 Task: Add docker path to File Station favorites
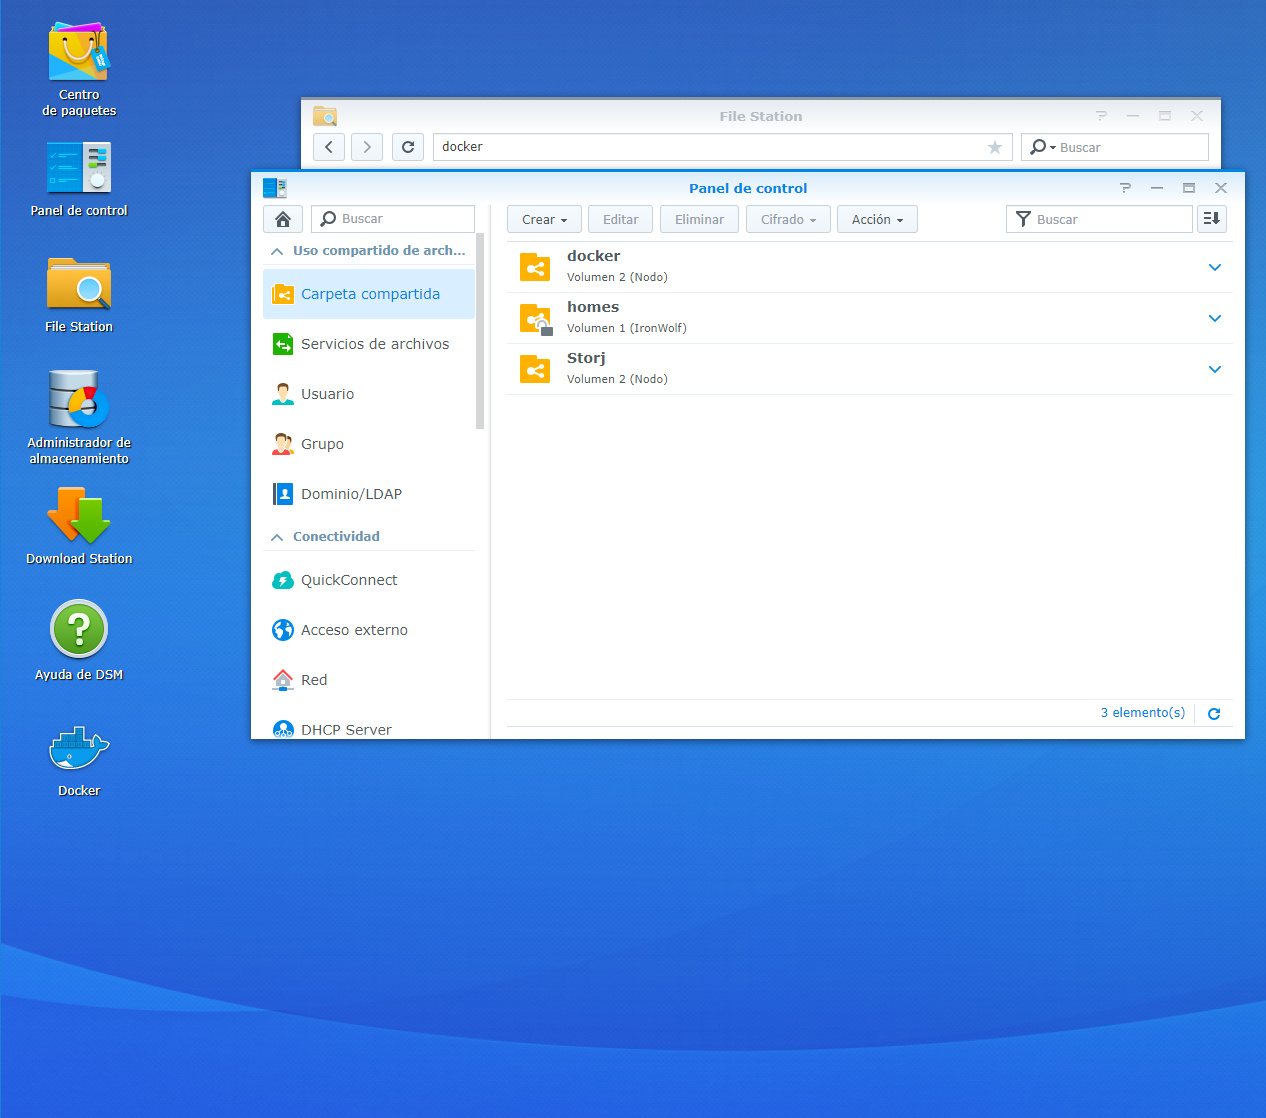tap(995, 147)
